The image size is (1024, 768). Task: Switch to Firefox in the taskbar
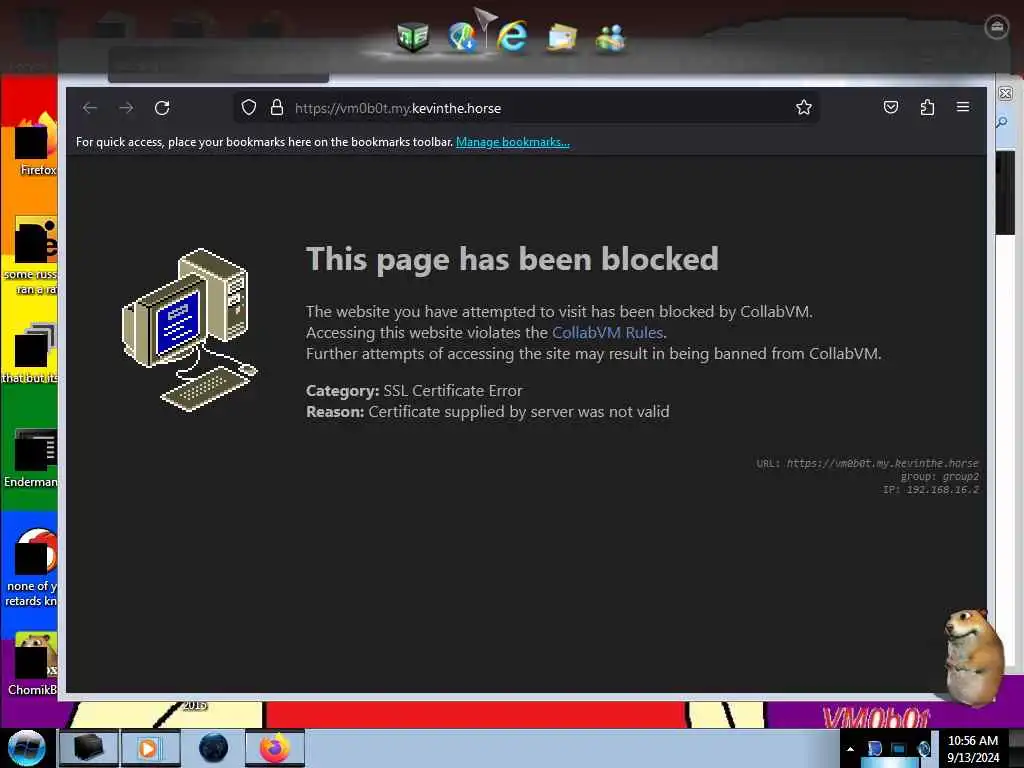pos(275,748)
